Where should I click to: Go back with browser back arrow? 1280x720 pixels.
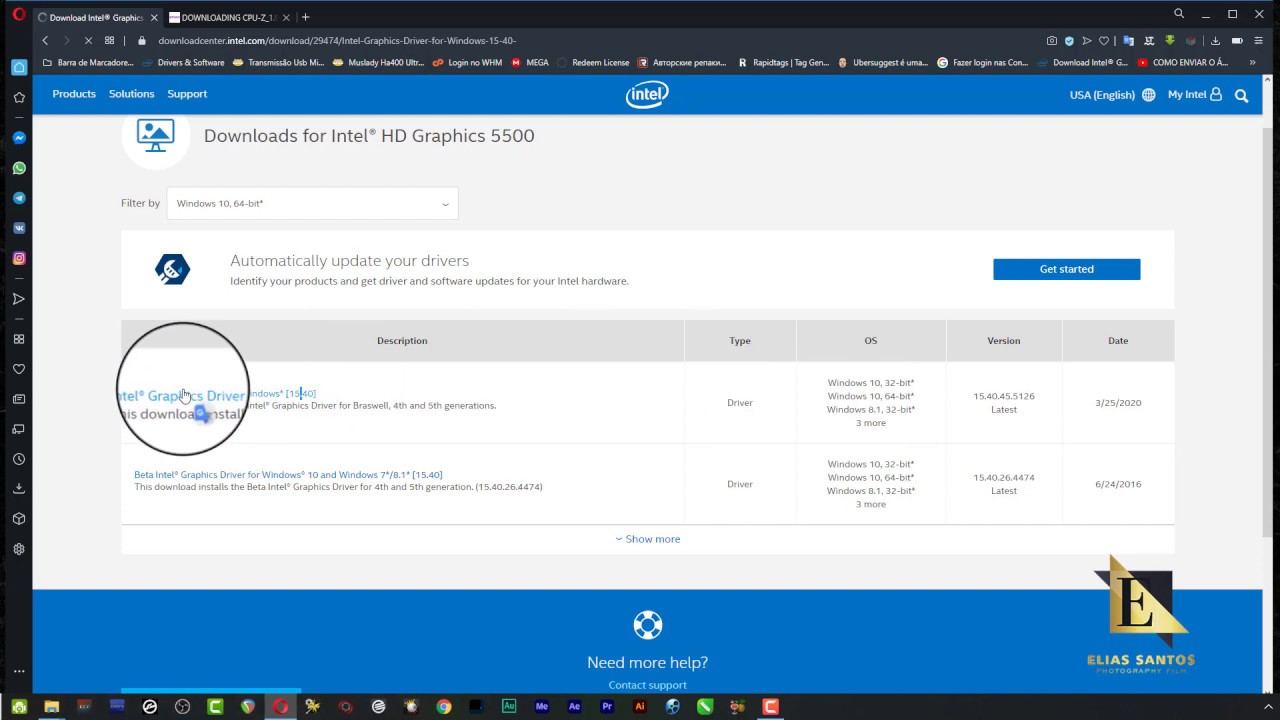click(x=45, y=41)
